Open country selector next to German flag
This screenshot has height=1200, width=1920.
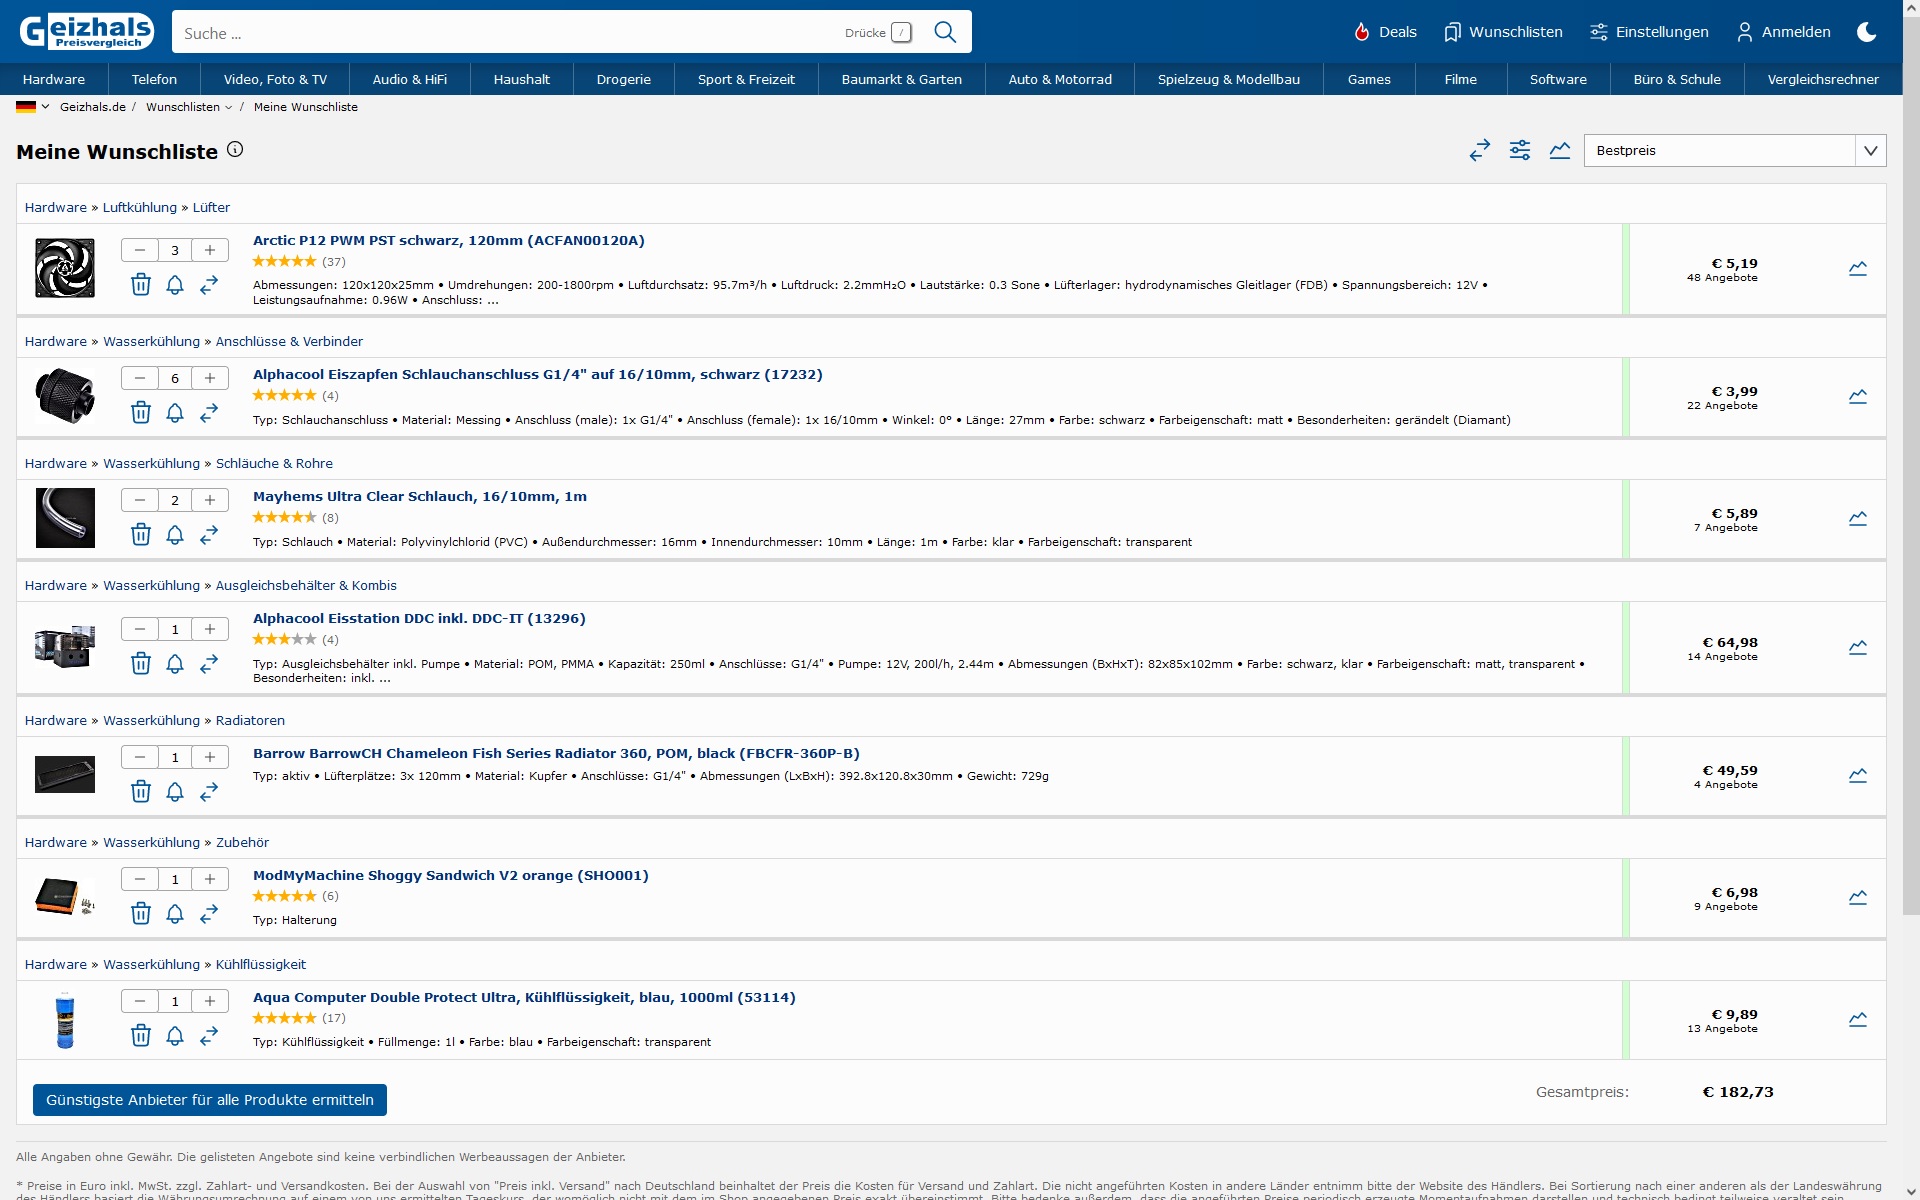[45, 107]
